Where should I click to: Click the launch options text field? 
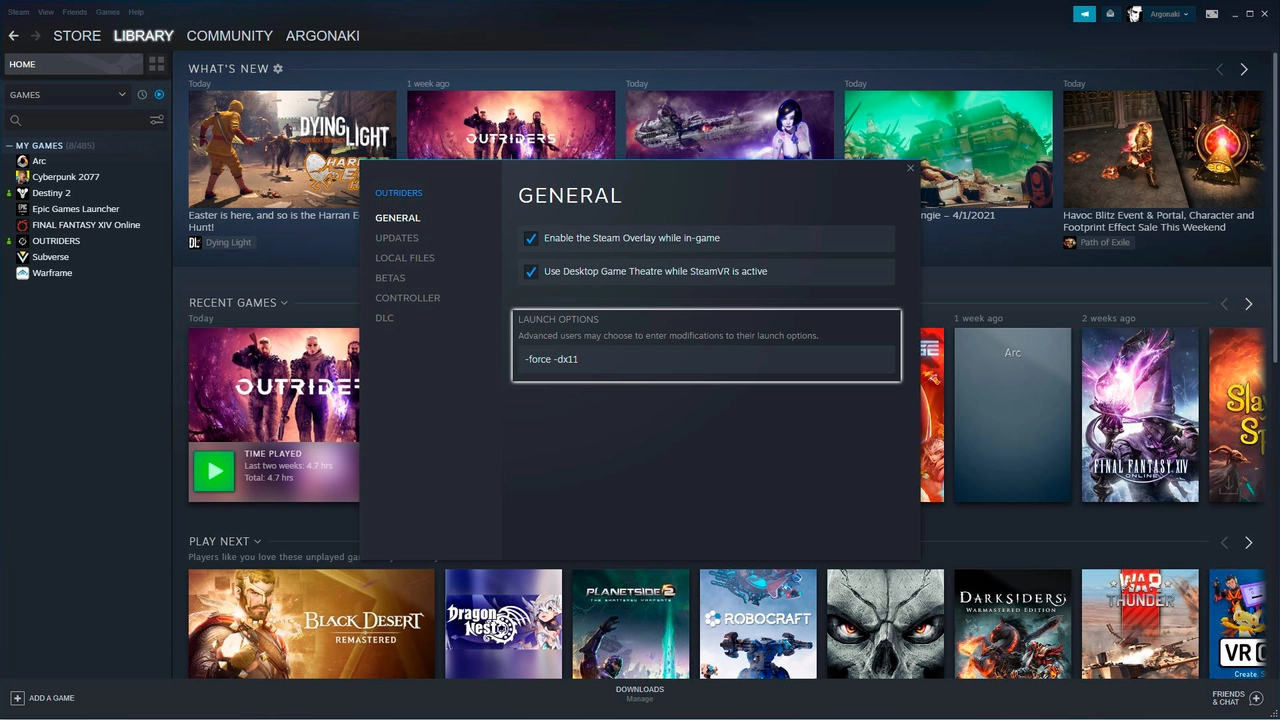pyautogui.click(x=706, y=359)
